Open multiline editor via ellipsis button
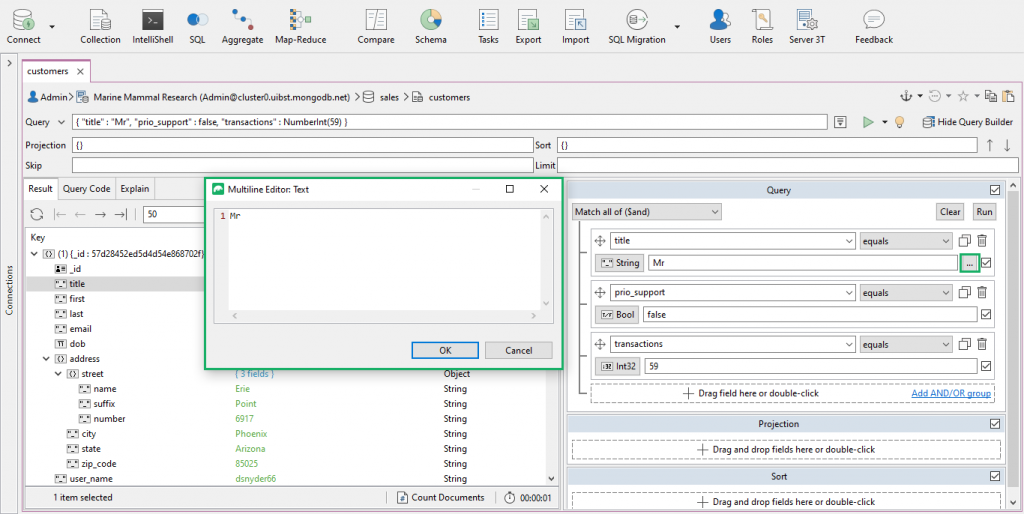 coord(969,263)
